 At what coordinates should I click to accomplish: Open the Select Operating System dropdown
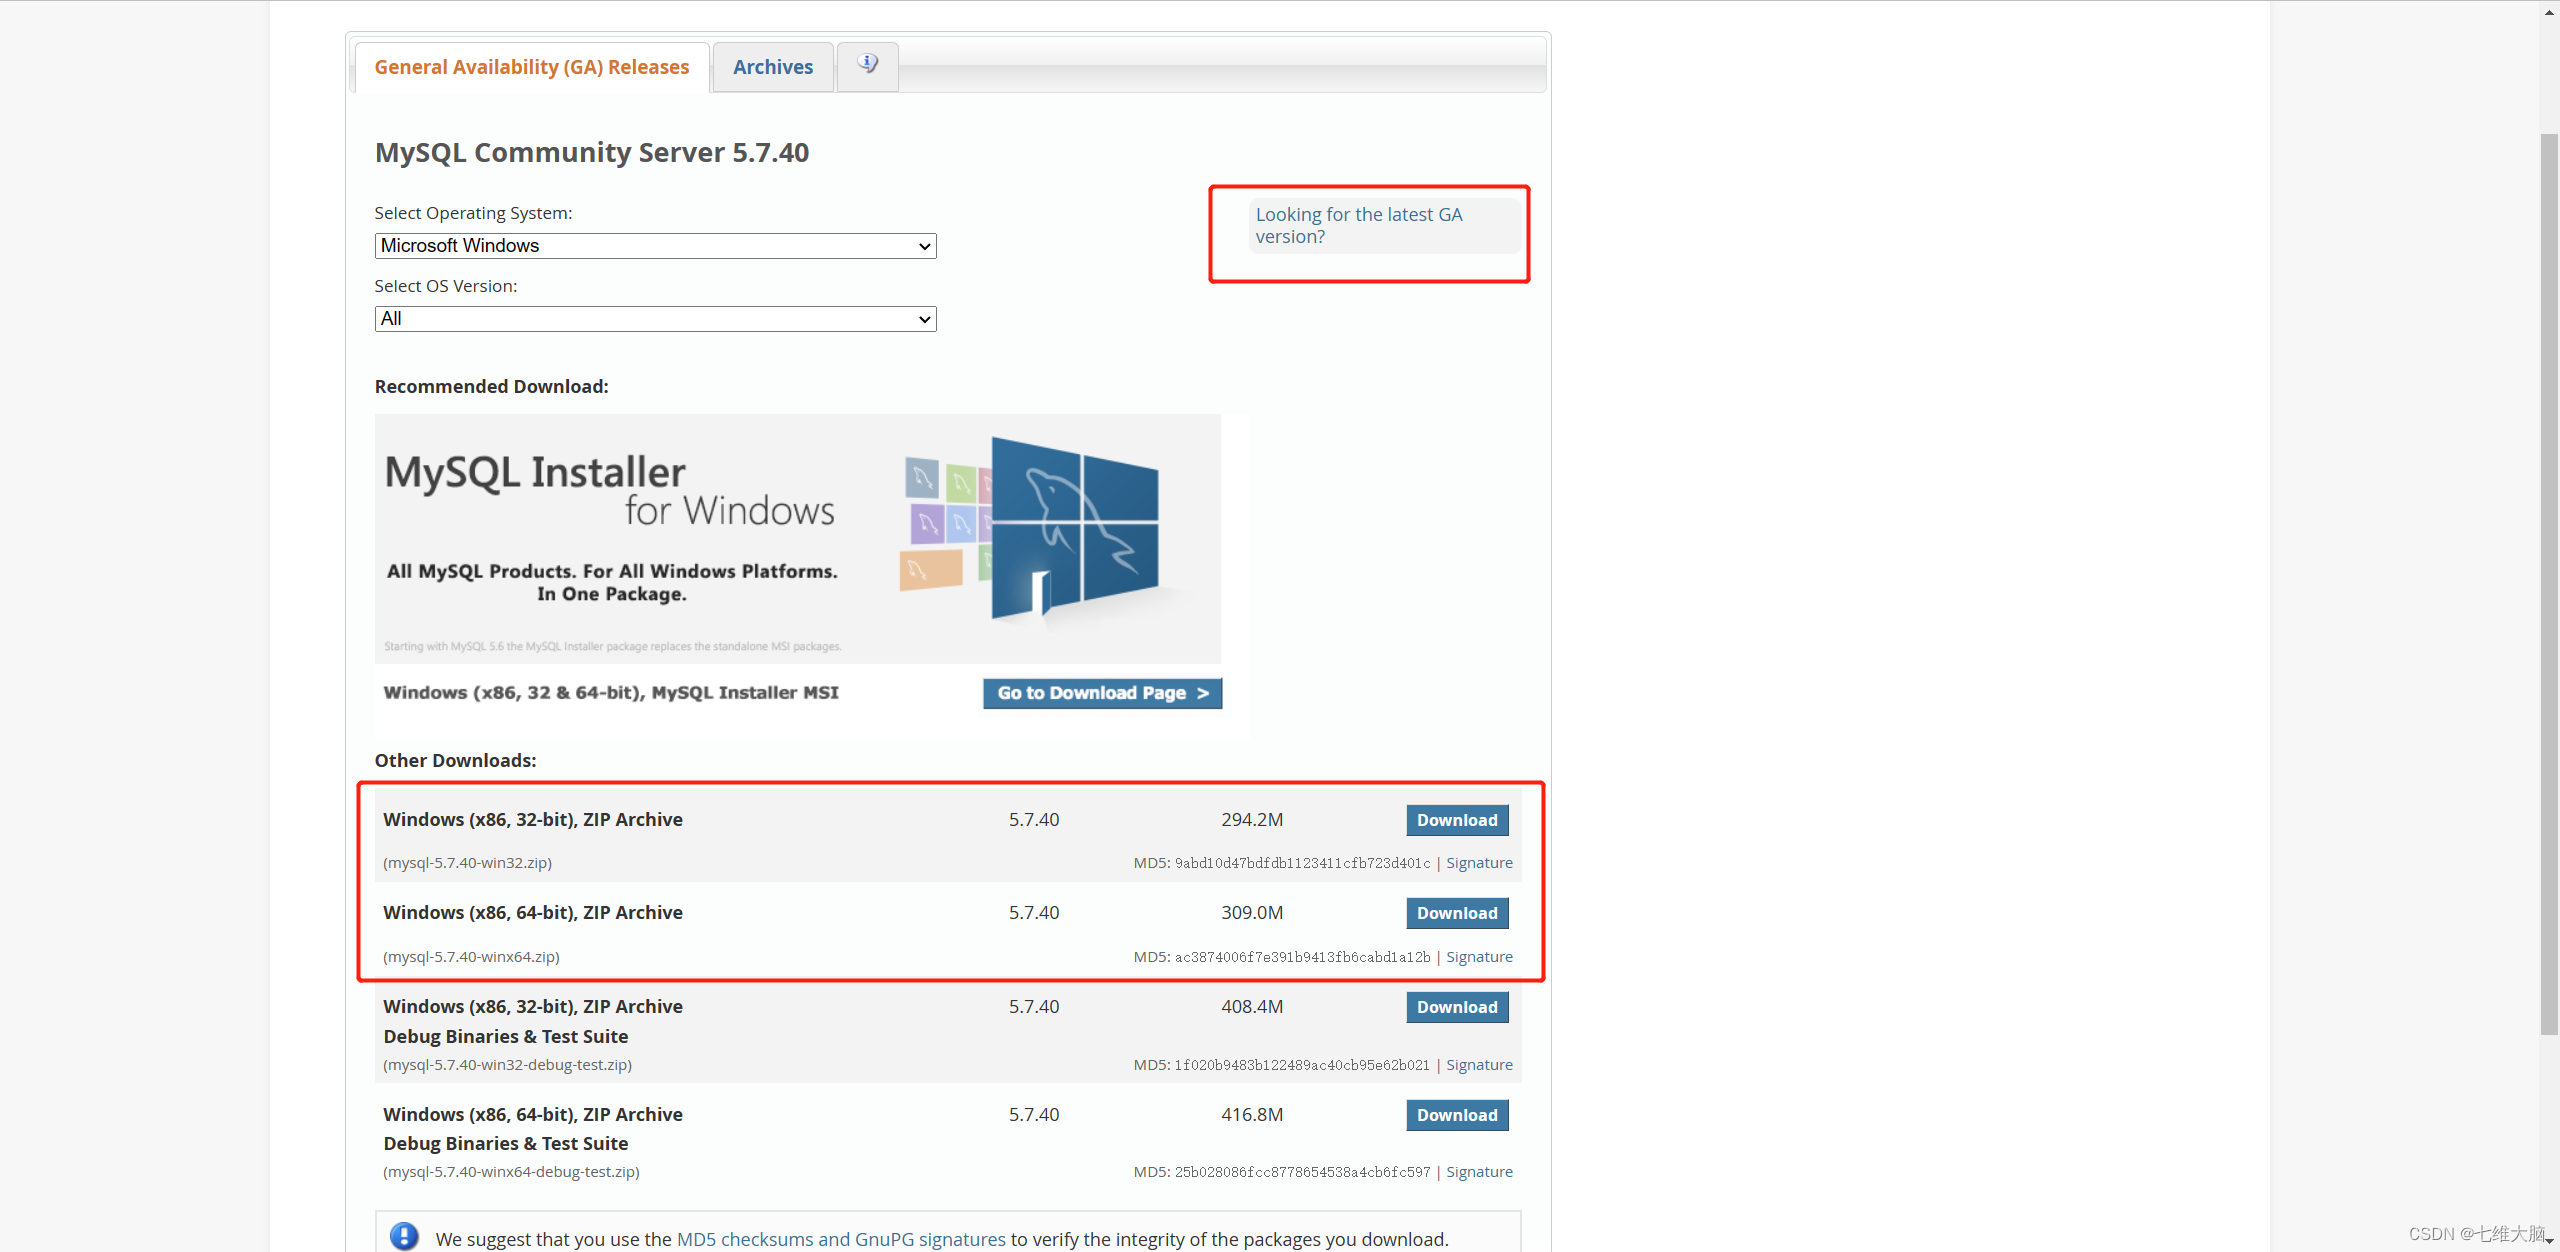pyautogui.click(x=655, y=246)
